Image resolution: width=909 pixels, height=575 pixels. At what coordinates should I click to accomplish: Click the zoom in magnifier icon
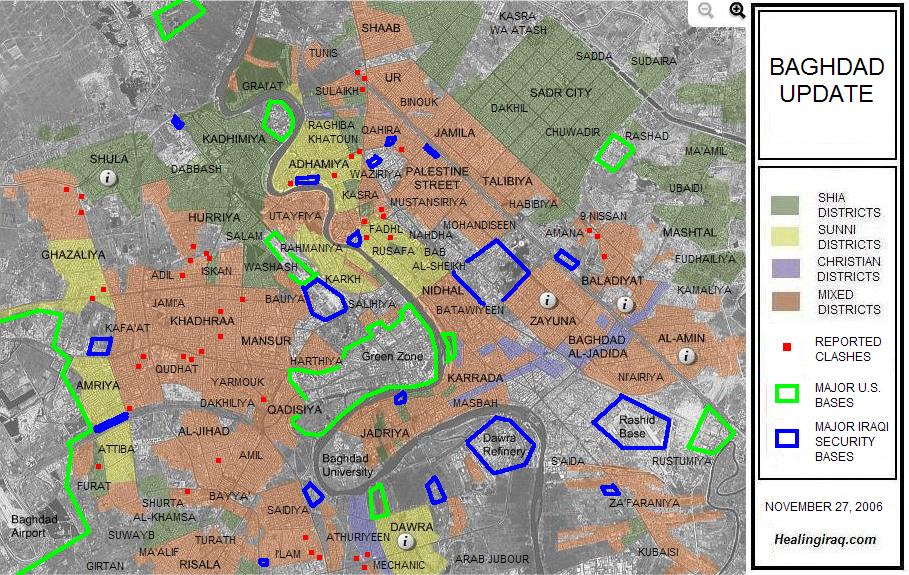[737, 11]
